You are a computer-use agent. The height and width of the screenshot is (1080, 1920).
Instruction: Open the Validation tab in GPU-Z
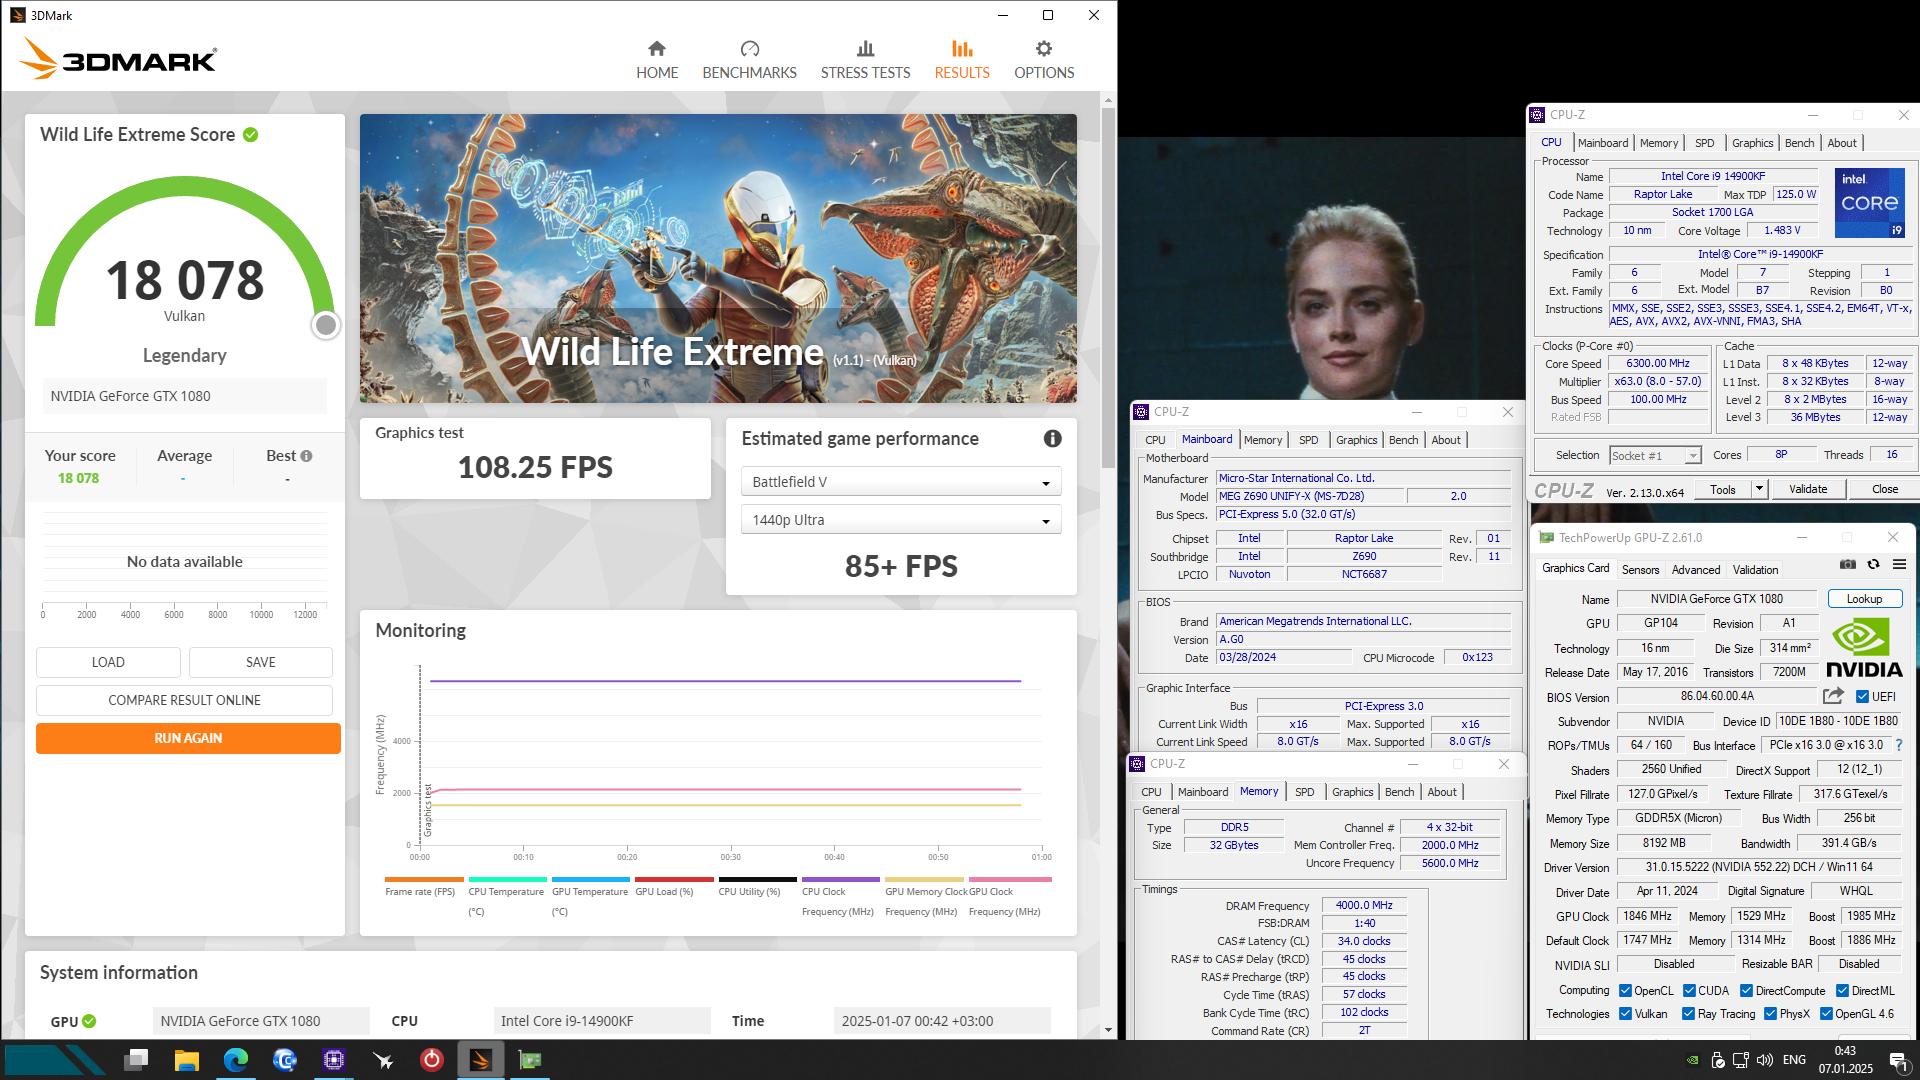[x=1755, y=569]
